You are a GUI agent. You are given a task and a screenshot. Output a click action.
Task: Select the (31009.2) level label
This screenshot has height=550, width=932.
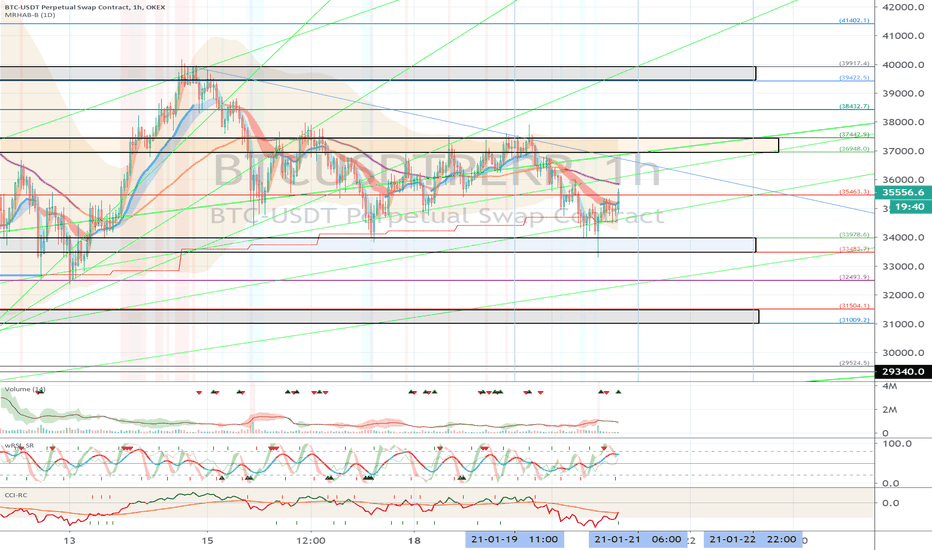click(854, 320)
